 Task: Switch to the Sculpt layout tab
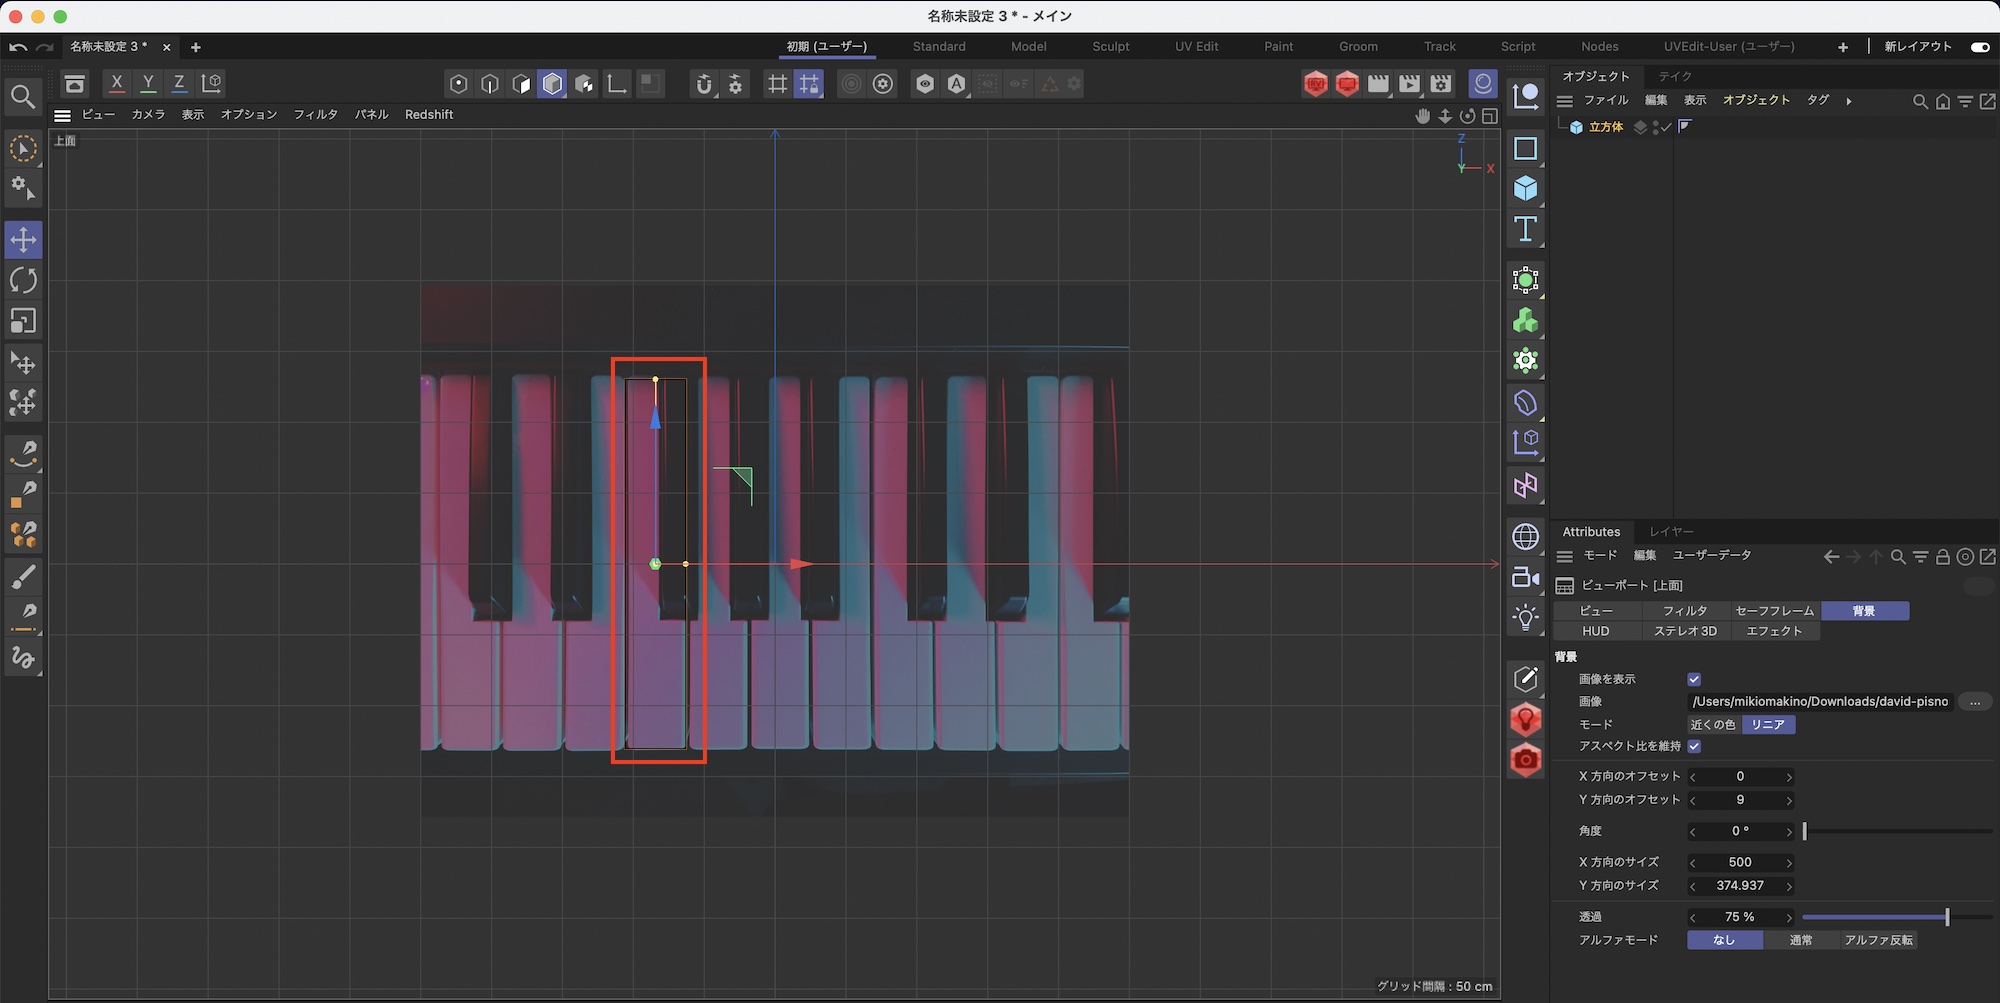pos(1110,47)
